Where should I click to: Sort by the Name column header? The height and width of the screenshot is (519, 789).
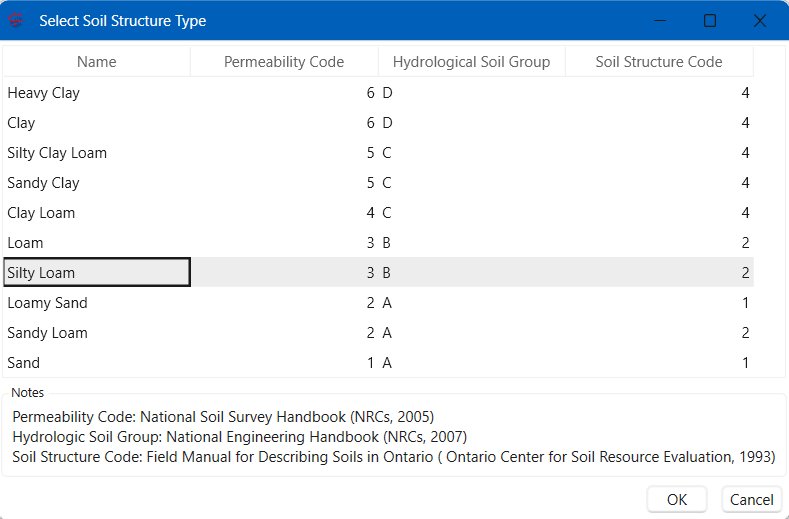pos(97,61)
